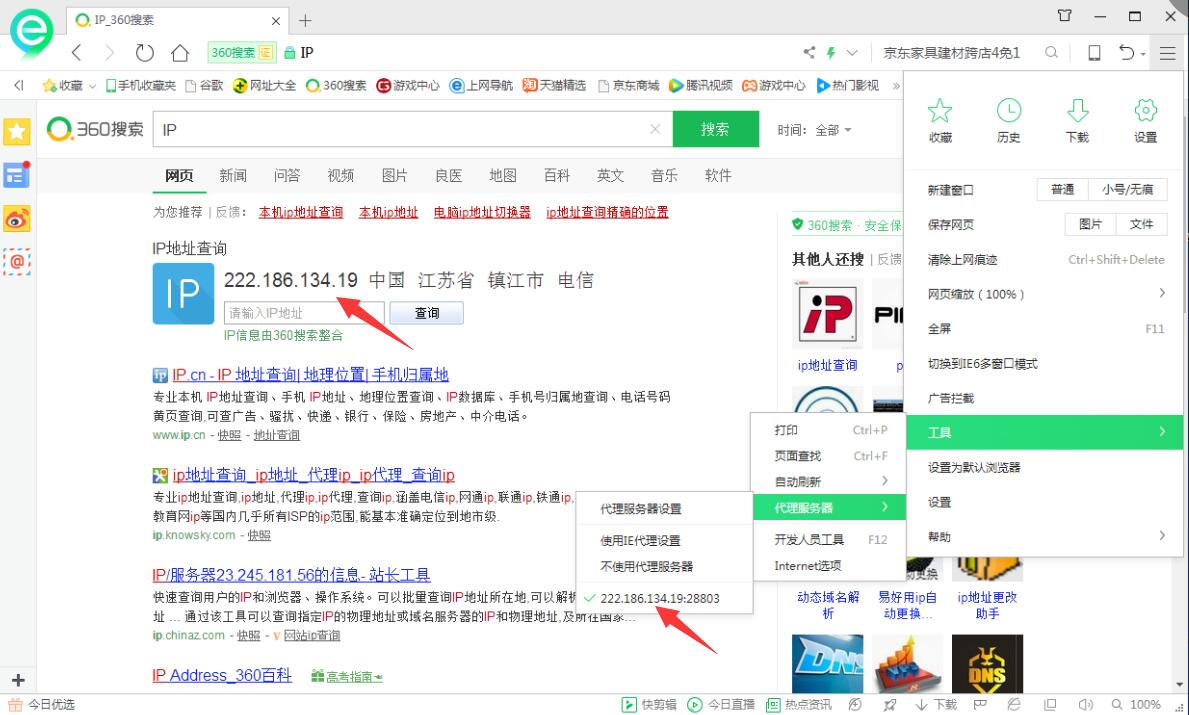Open the hamburger main menu icon
Viewport: 1189px width, 715px height.
point(1167,52)
